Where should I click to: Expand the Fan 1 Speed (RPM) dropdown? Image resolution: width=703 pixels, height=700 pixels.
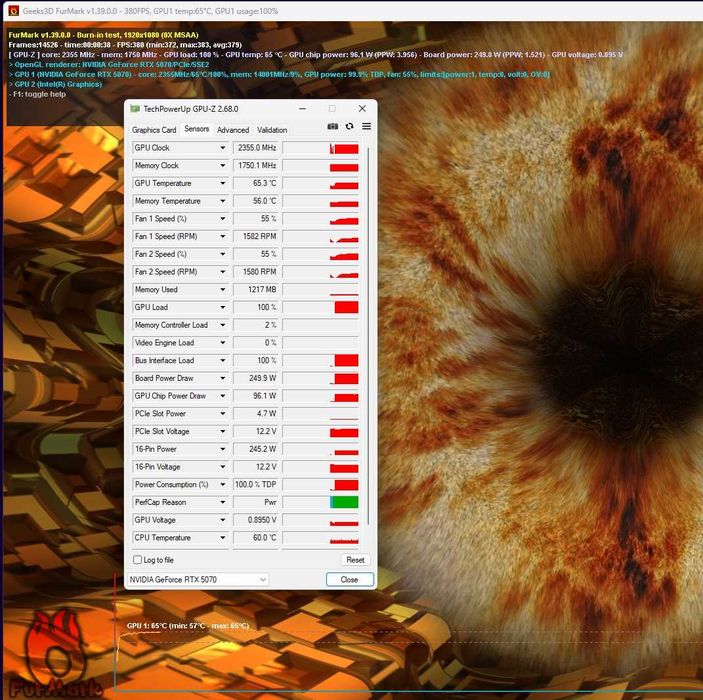coord(222,236)
